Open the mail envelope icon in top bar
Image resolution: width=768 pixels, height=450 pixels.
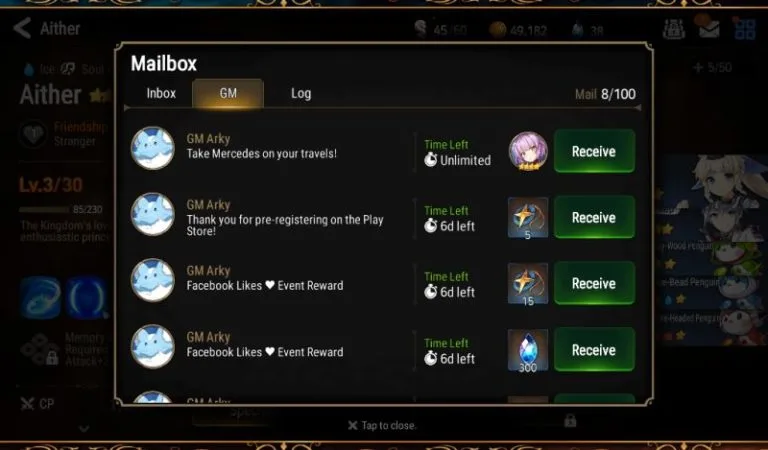709,29
